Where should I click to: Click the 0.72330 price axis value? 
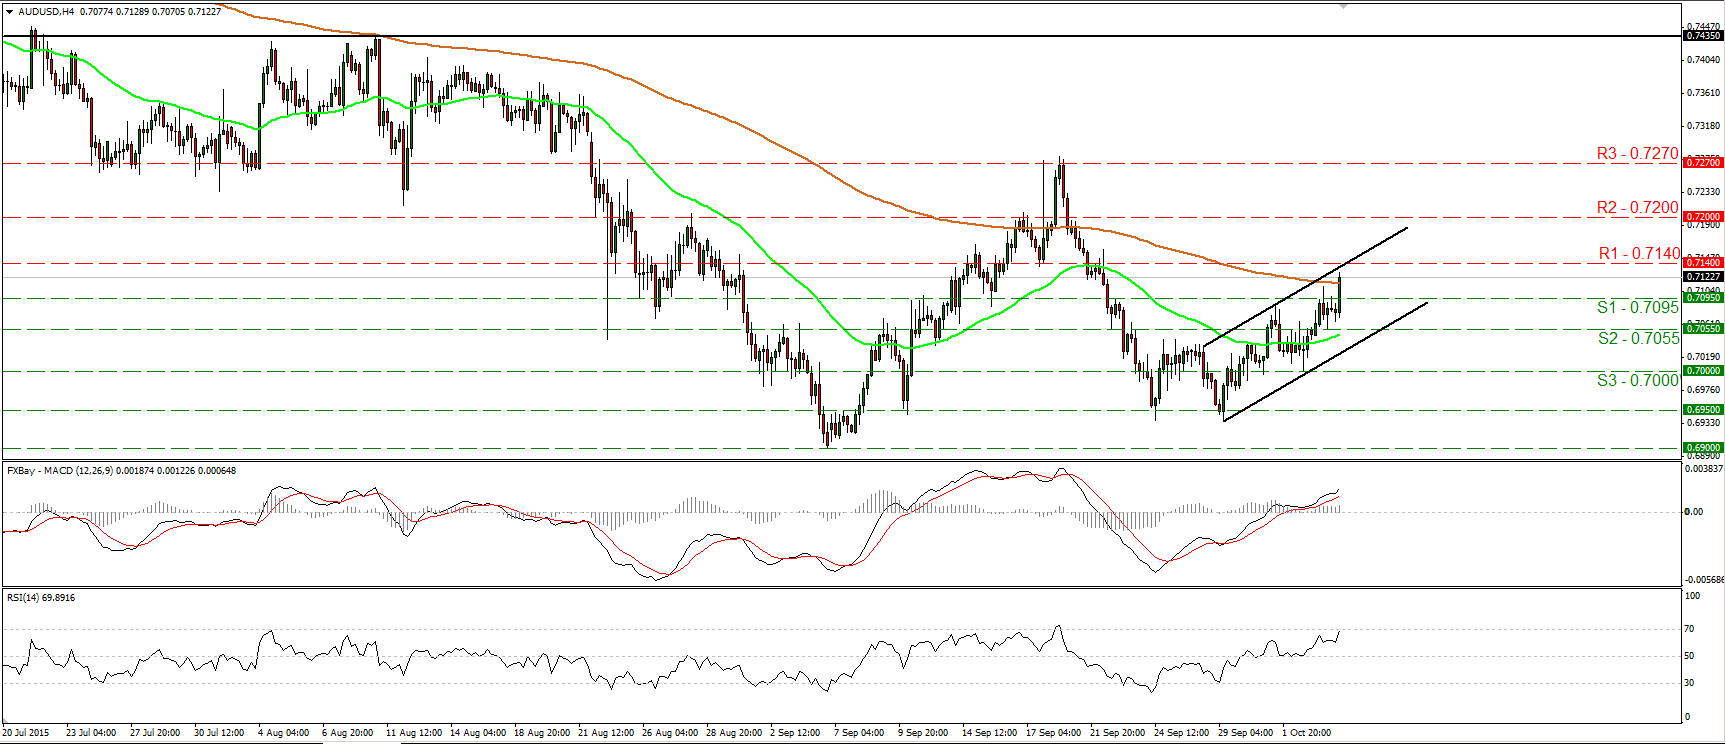point(1703,191)
